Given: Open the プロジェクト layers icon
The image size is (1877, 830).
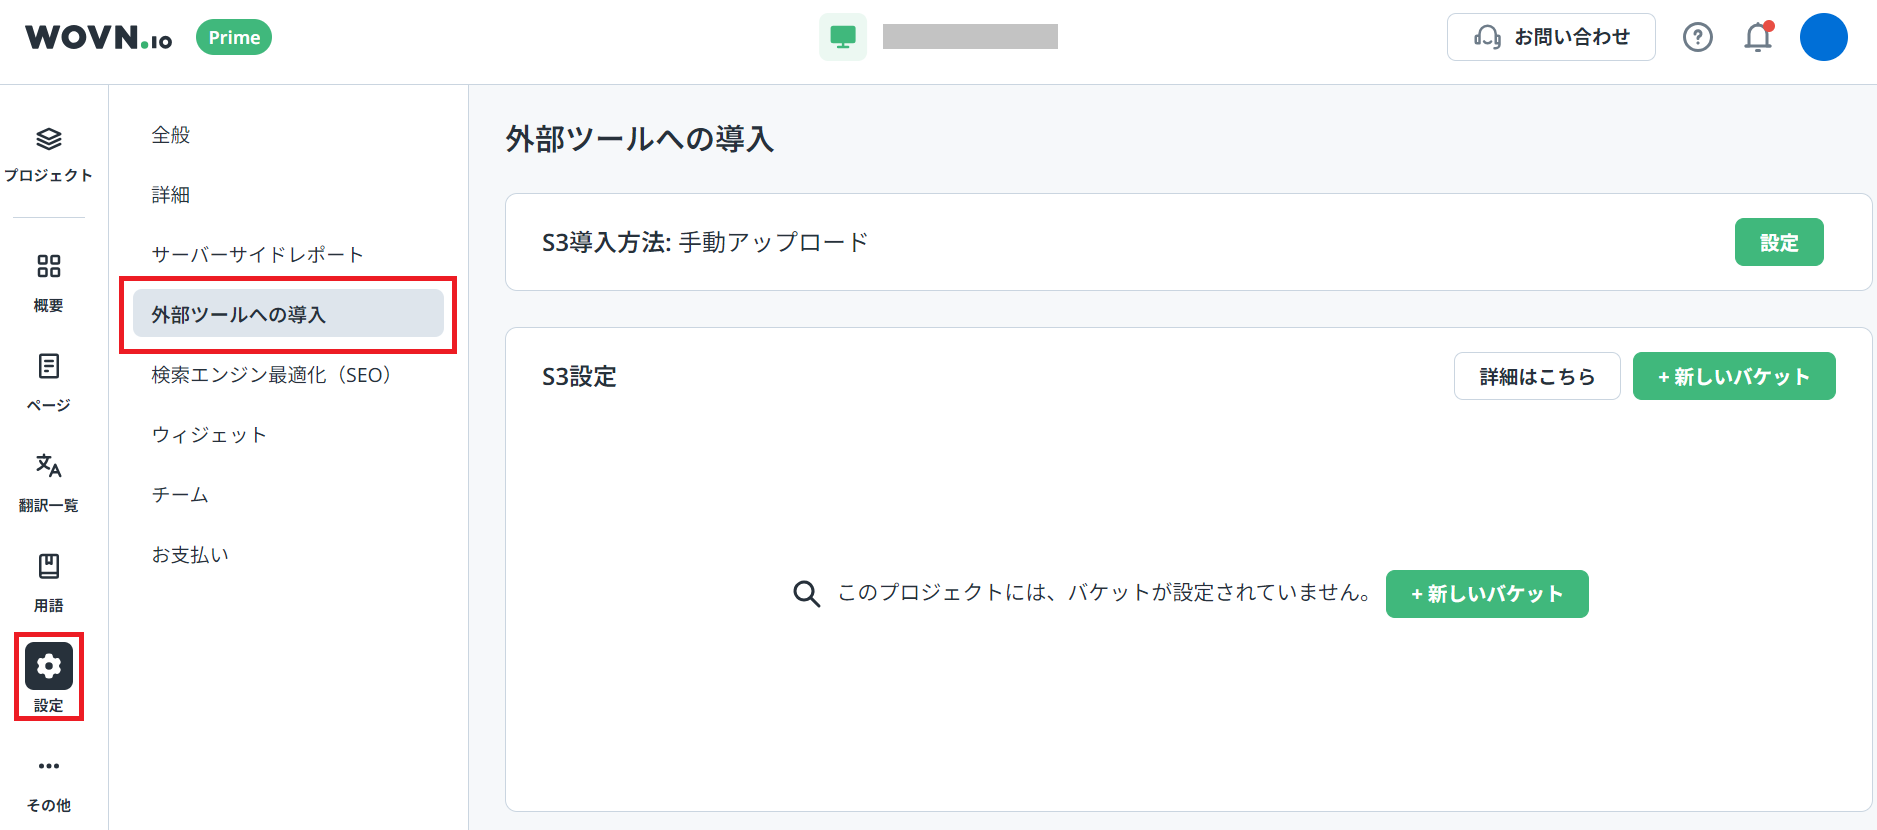Looking at the screenshot, I should coord(48,140).
